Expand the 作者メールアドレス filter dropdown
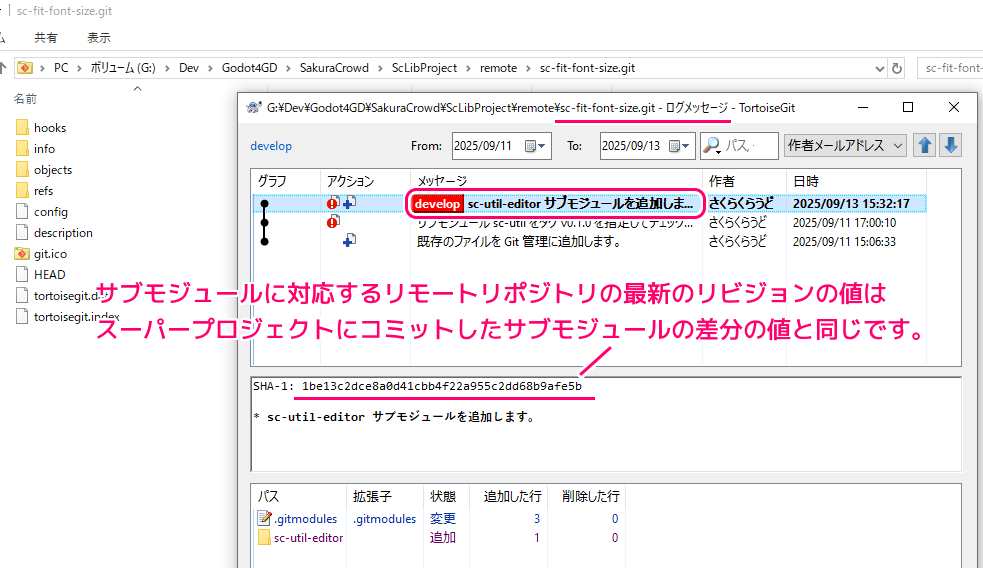This screenshot has width=983, height=568. pyautogui.click(x=897, y=146)
